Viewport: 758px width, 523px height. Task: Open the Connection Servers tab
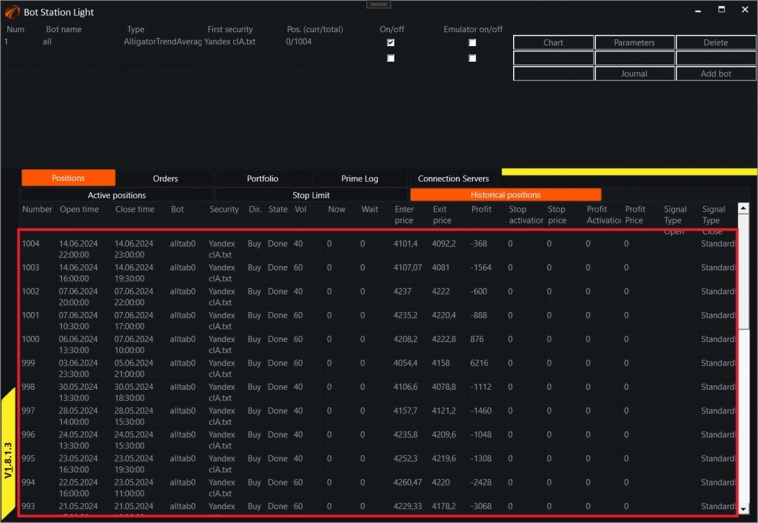click(453, 178)
